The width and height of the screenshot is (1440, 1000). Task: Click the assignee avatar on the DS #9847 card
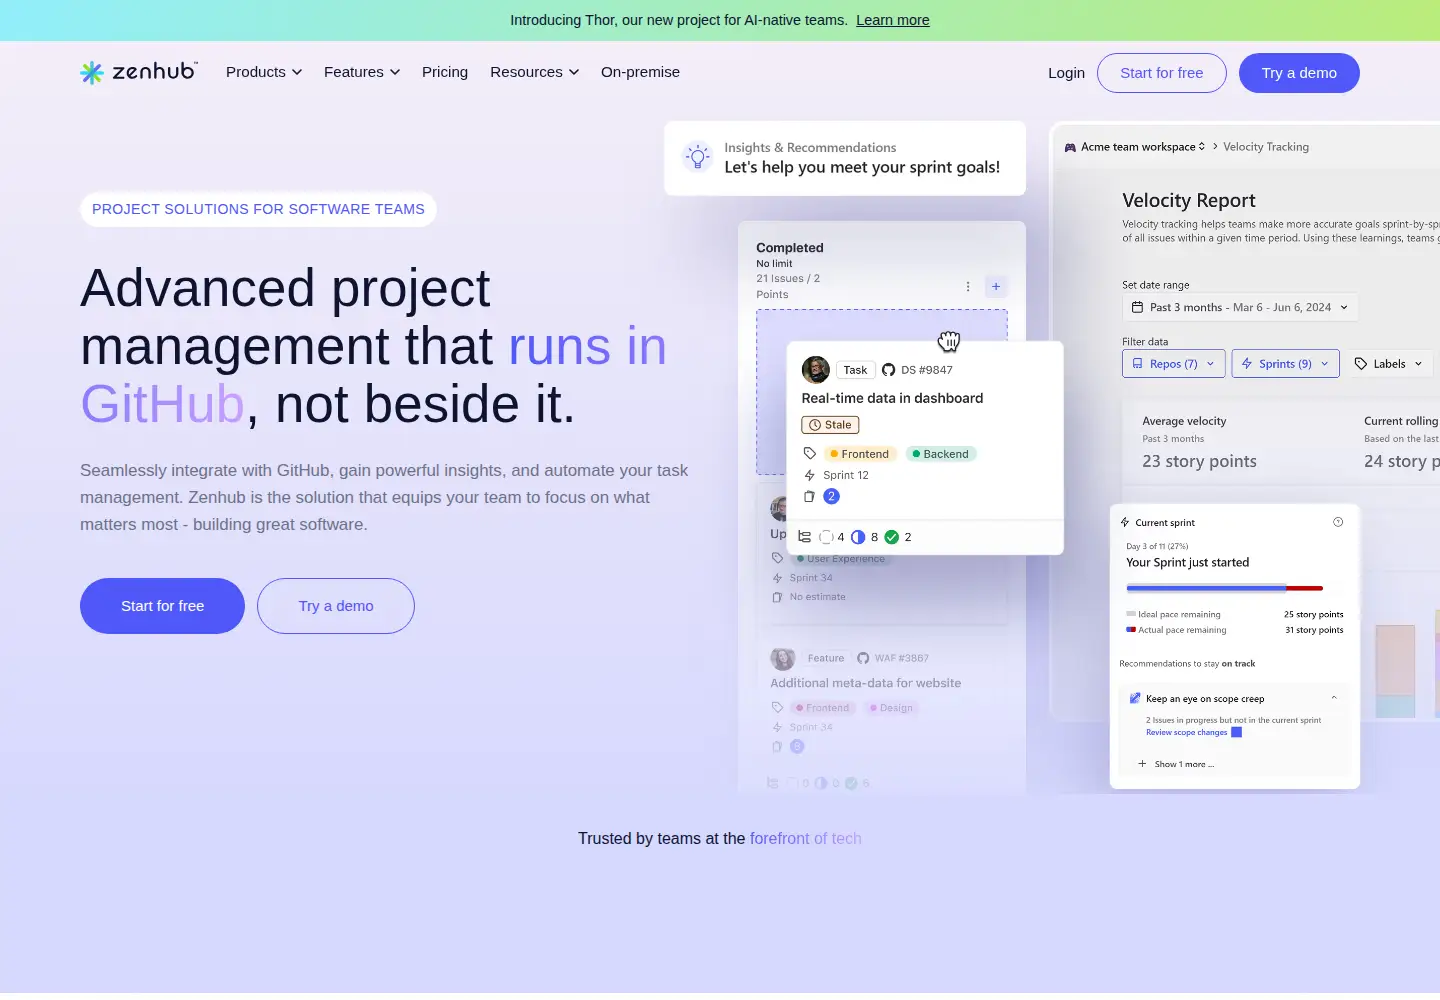tap(816, 369)
